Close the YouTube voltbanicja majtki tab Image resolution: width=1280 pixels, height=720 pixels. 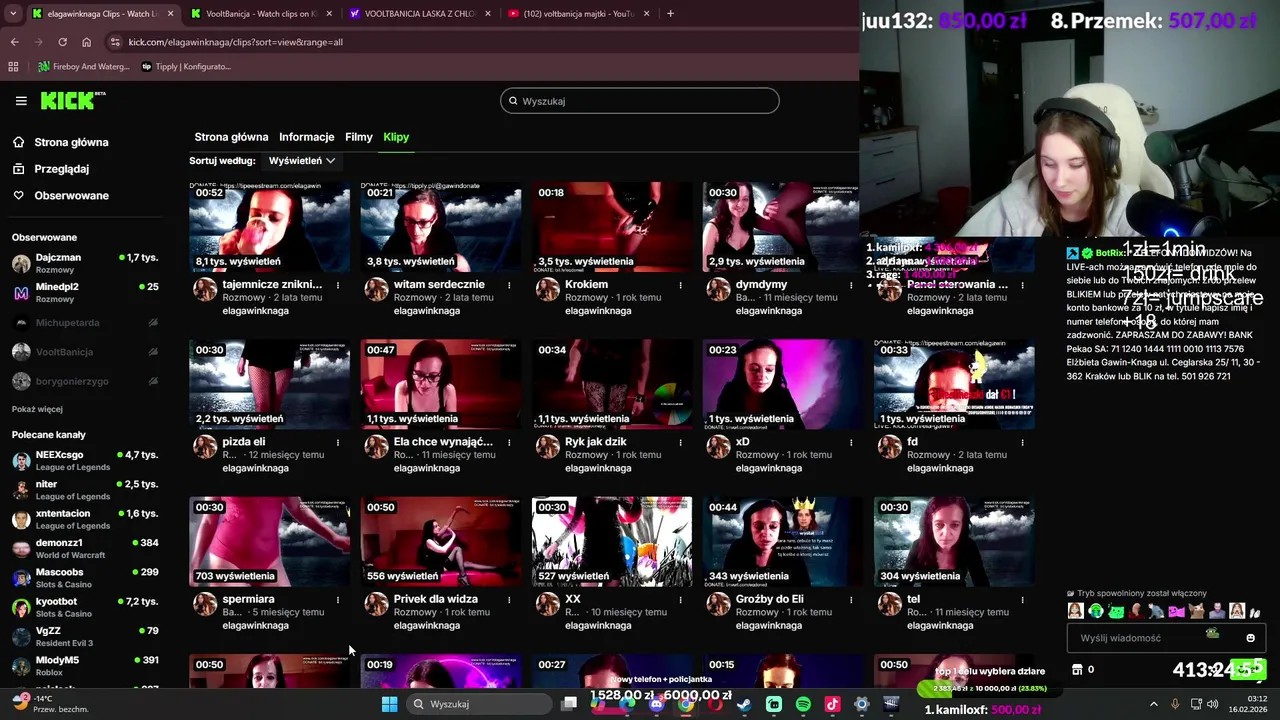tap(647, 14)
